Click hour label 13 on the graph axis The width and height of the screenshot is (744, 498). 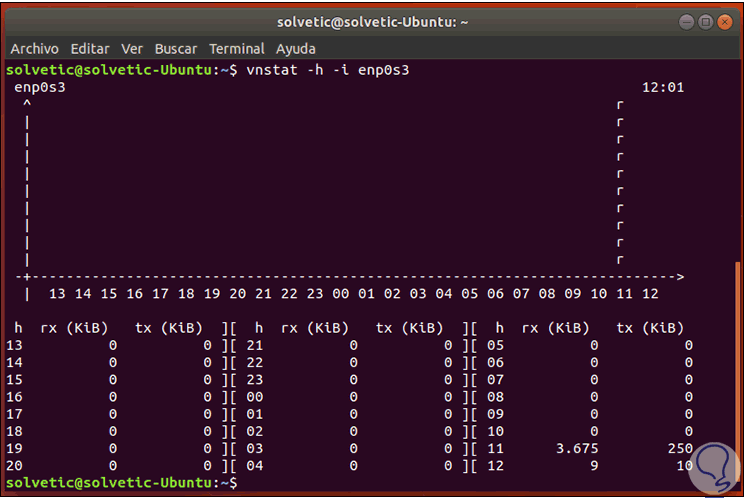tap(57, 294)
